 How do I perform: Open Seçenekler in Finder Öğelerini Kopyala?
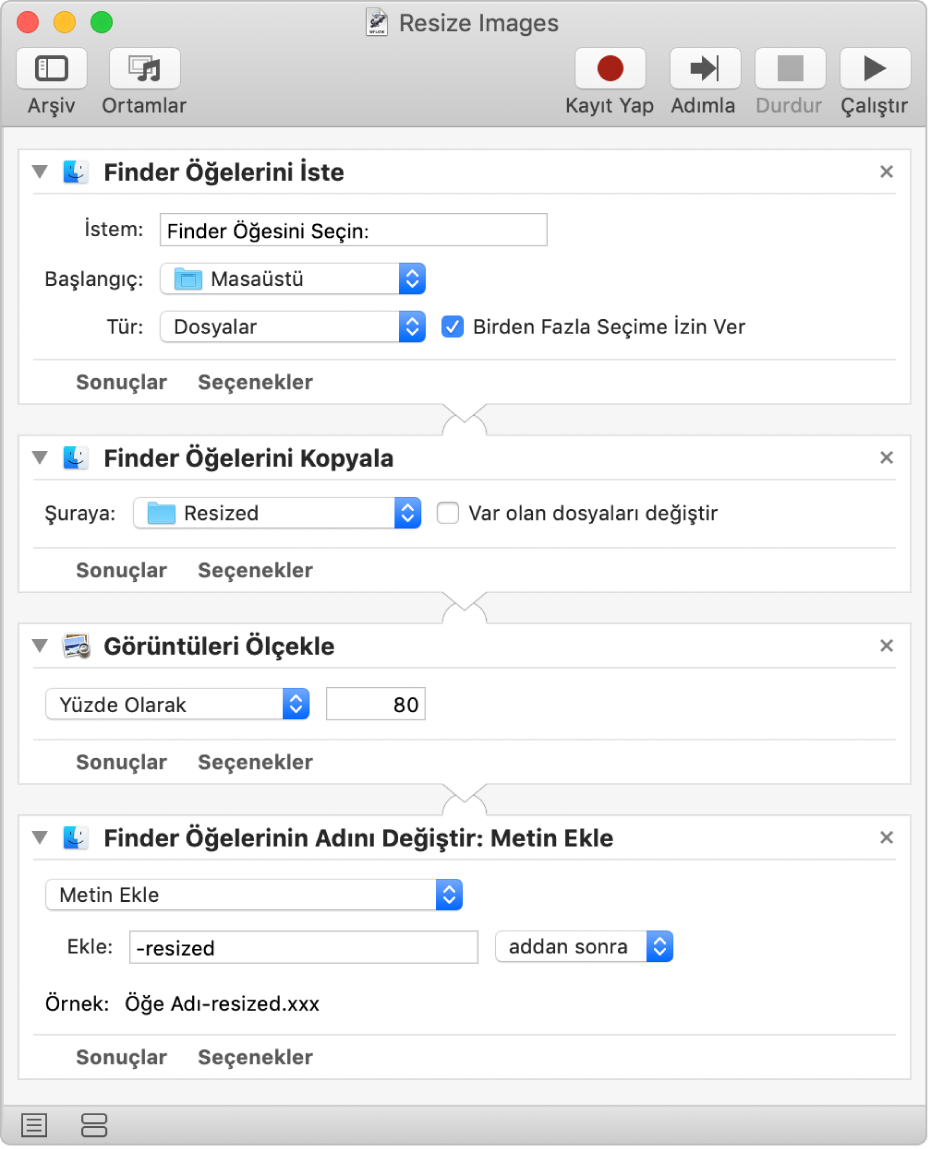(255, 570)
